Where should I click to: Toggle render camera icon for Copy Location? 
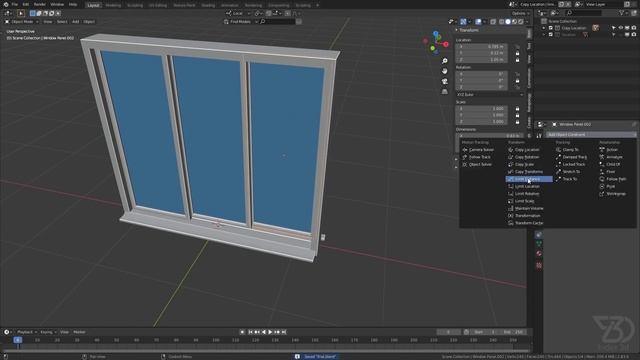633,28
